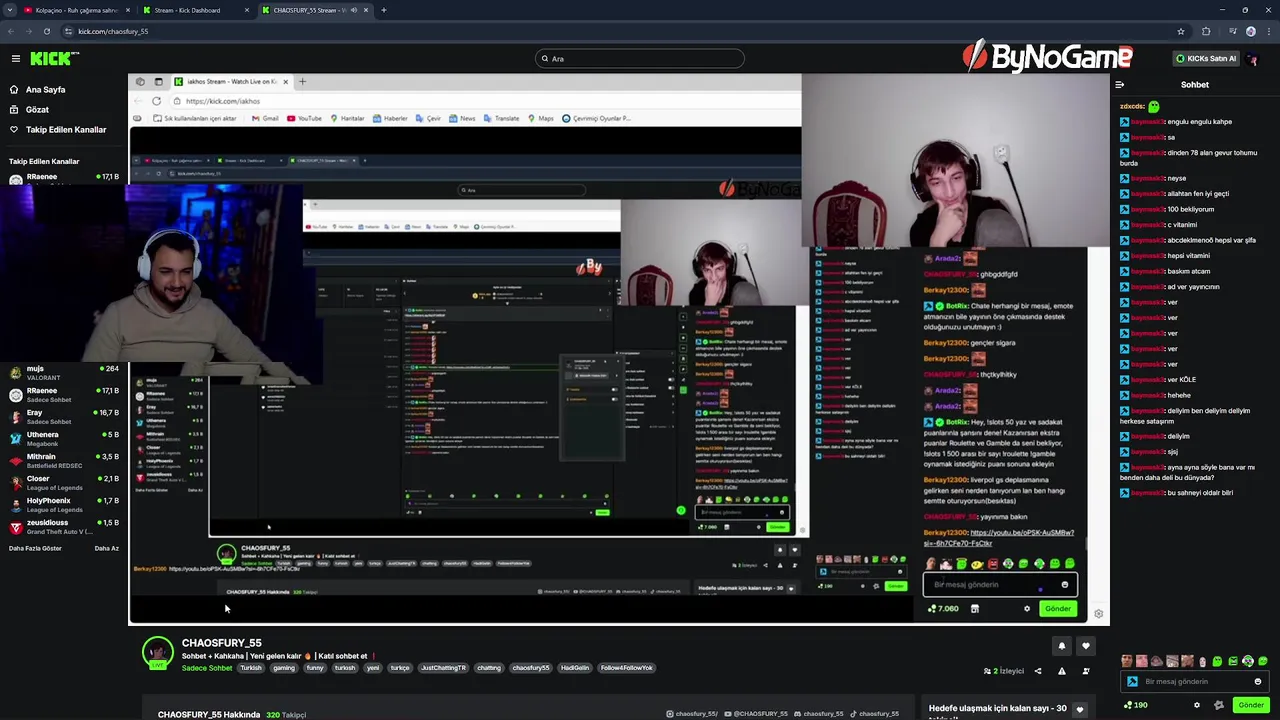The width and height of the screenshot is (1280, 720).
Task: Open the user avatar menu in the Kick header
Action: [1254, 59]
